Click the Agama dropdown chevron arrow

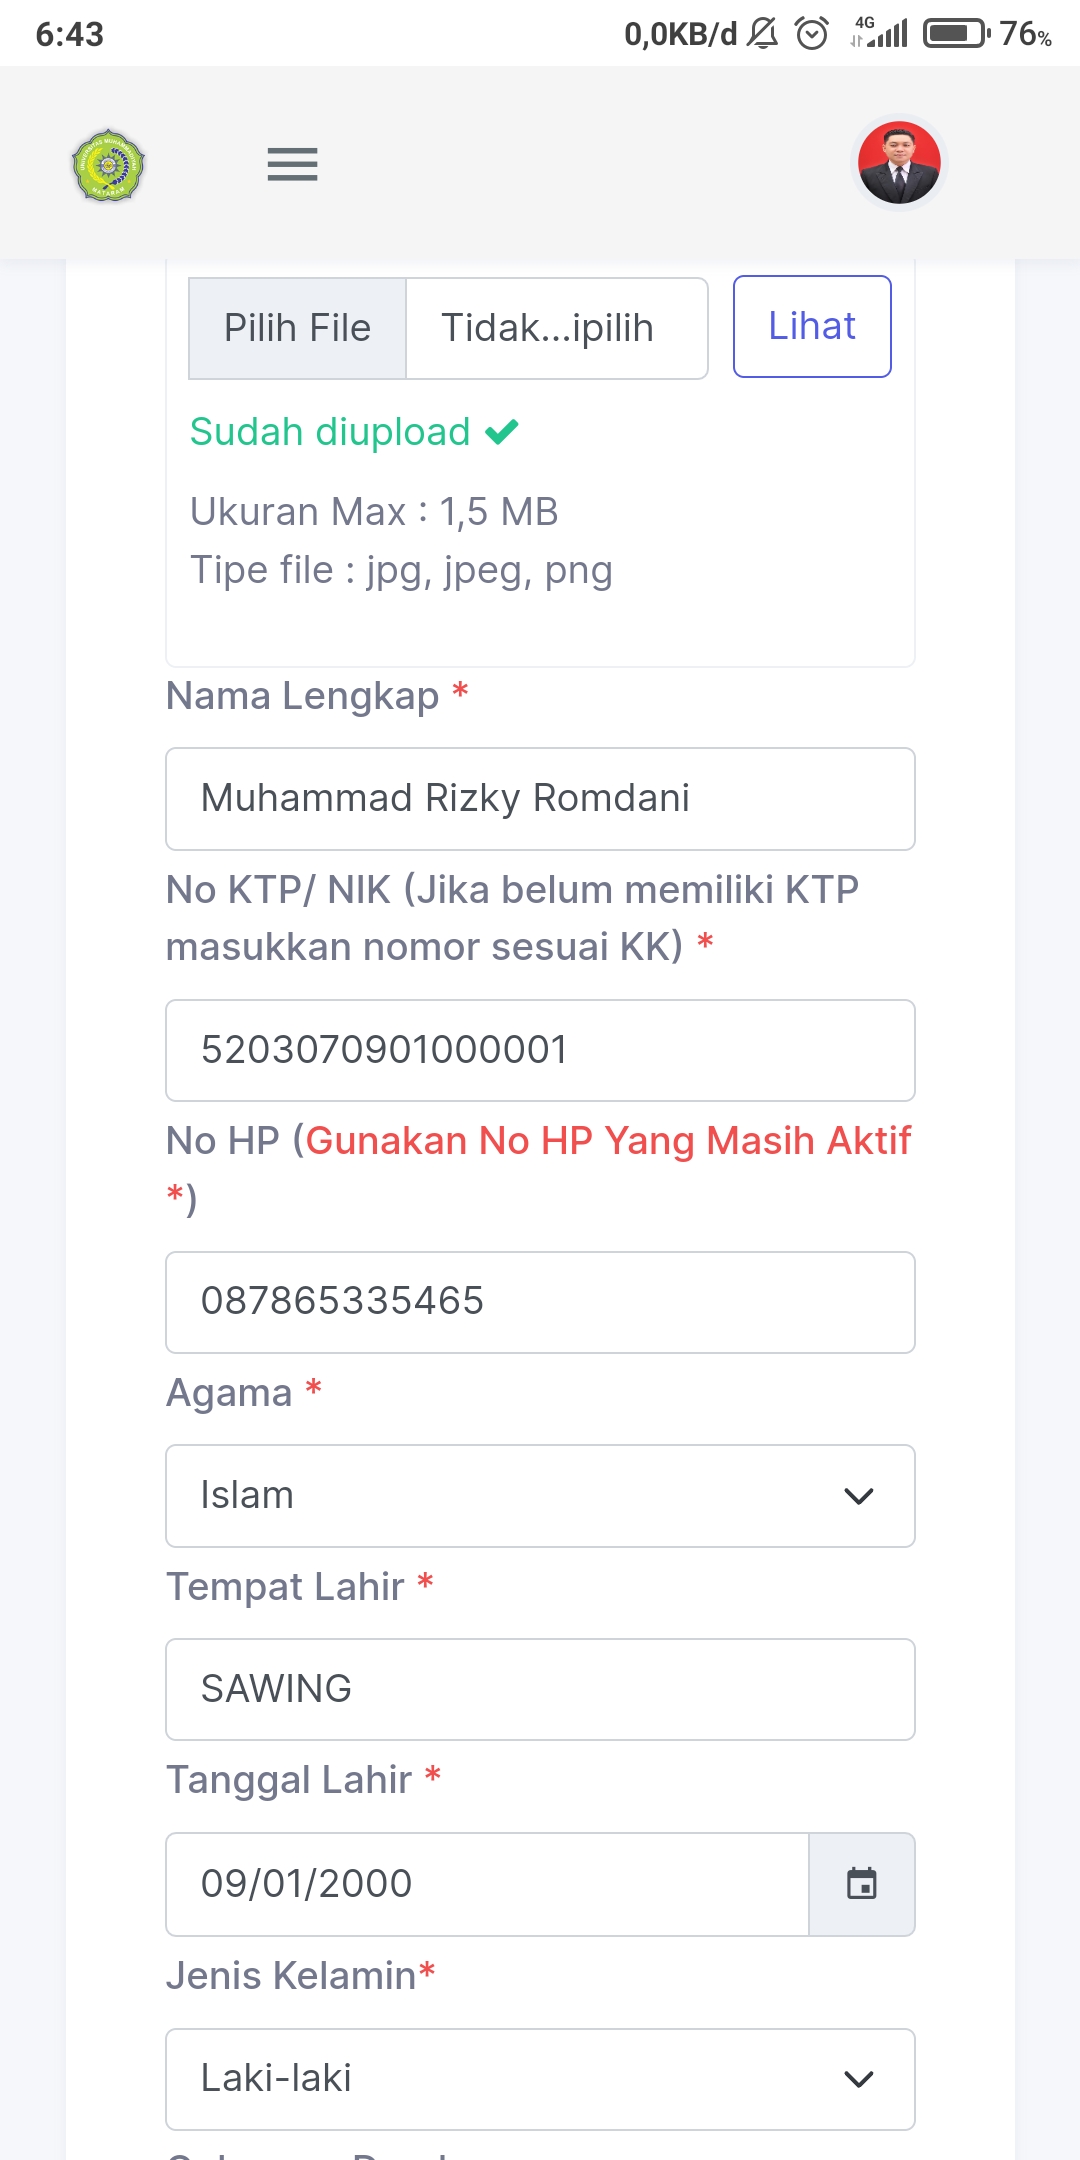(x=859, y=1496)
